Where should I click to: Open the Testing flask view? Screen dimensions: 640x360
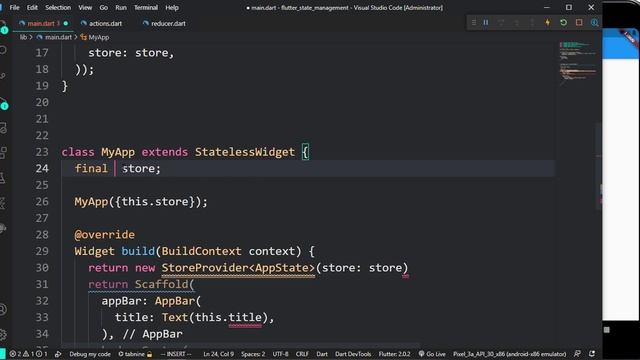3,178
